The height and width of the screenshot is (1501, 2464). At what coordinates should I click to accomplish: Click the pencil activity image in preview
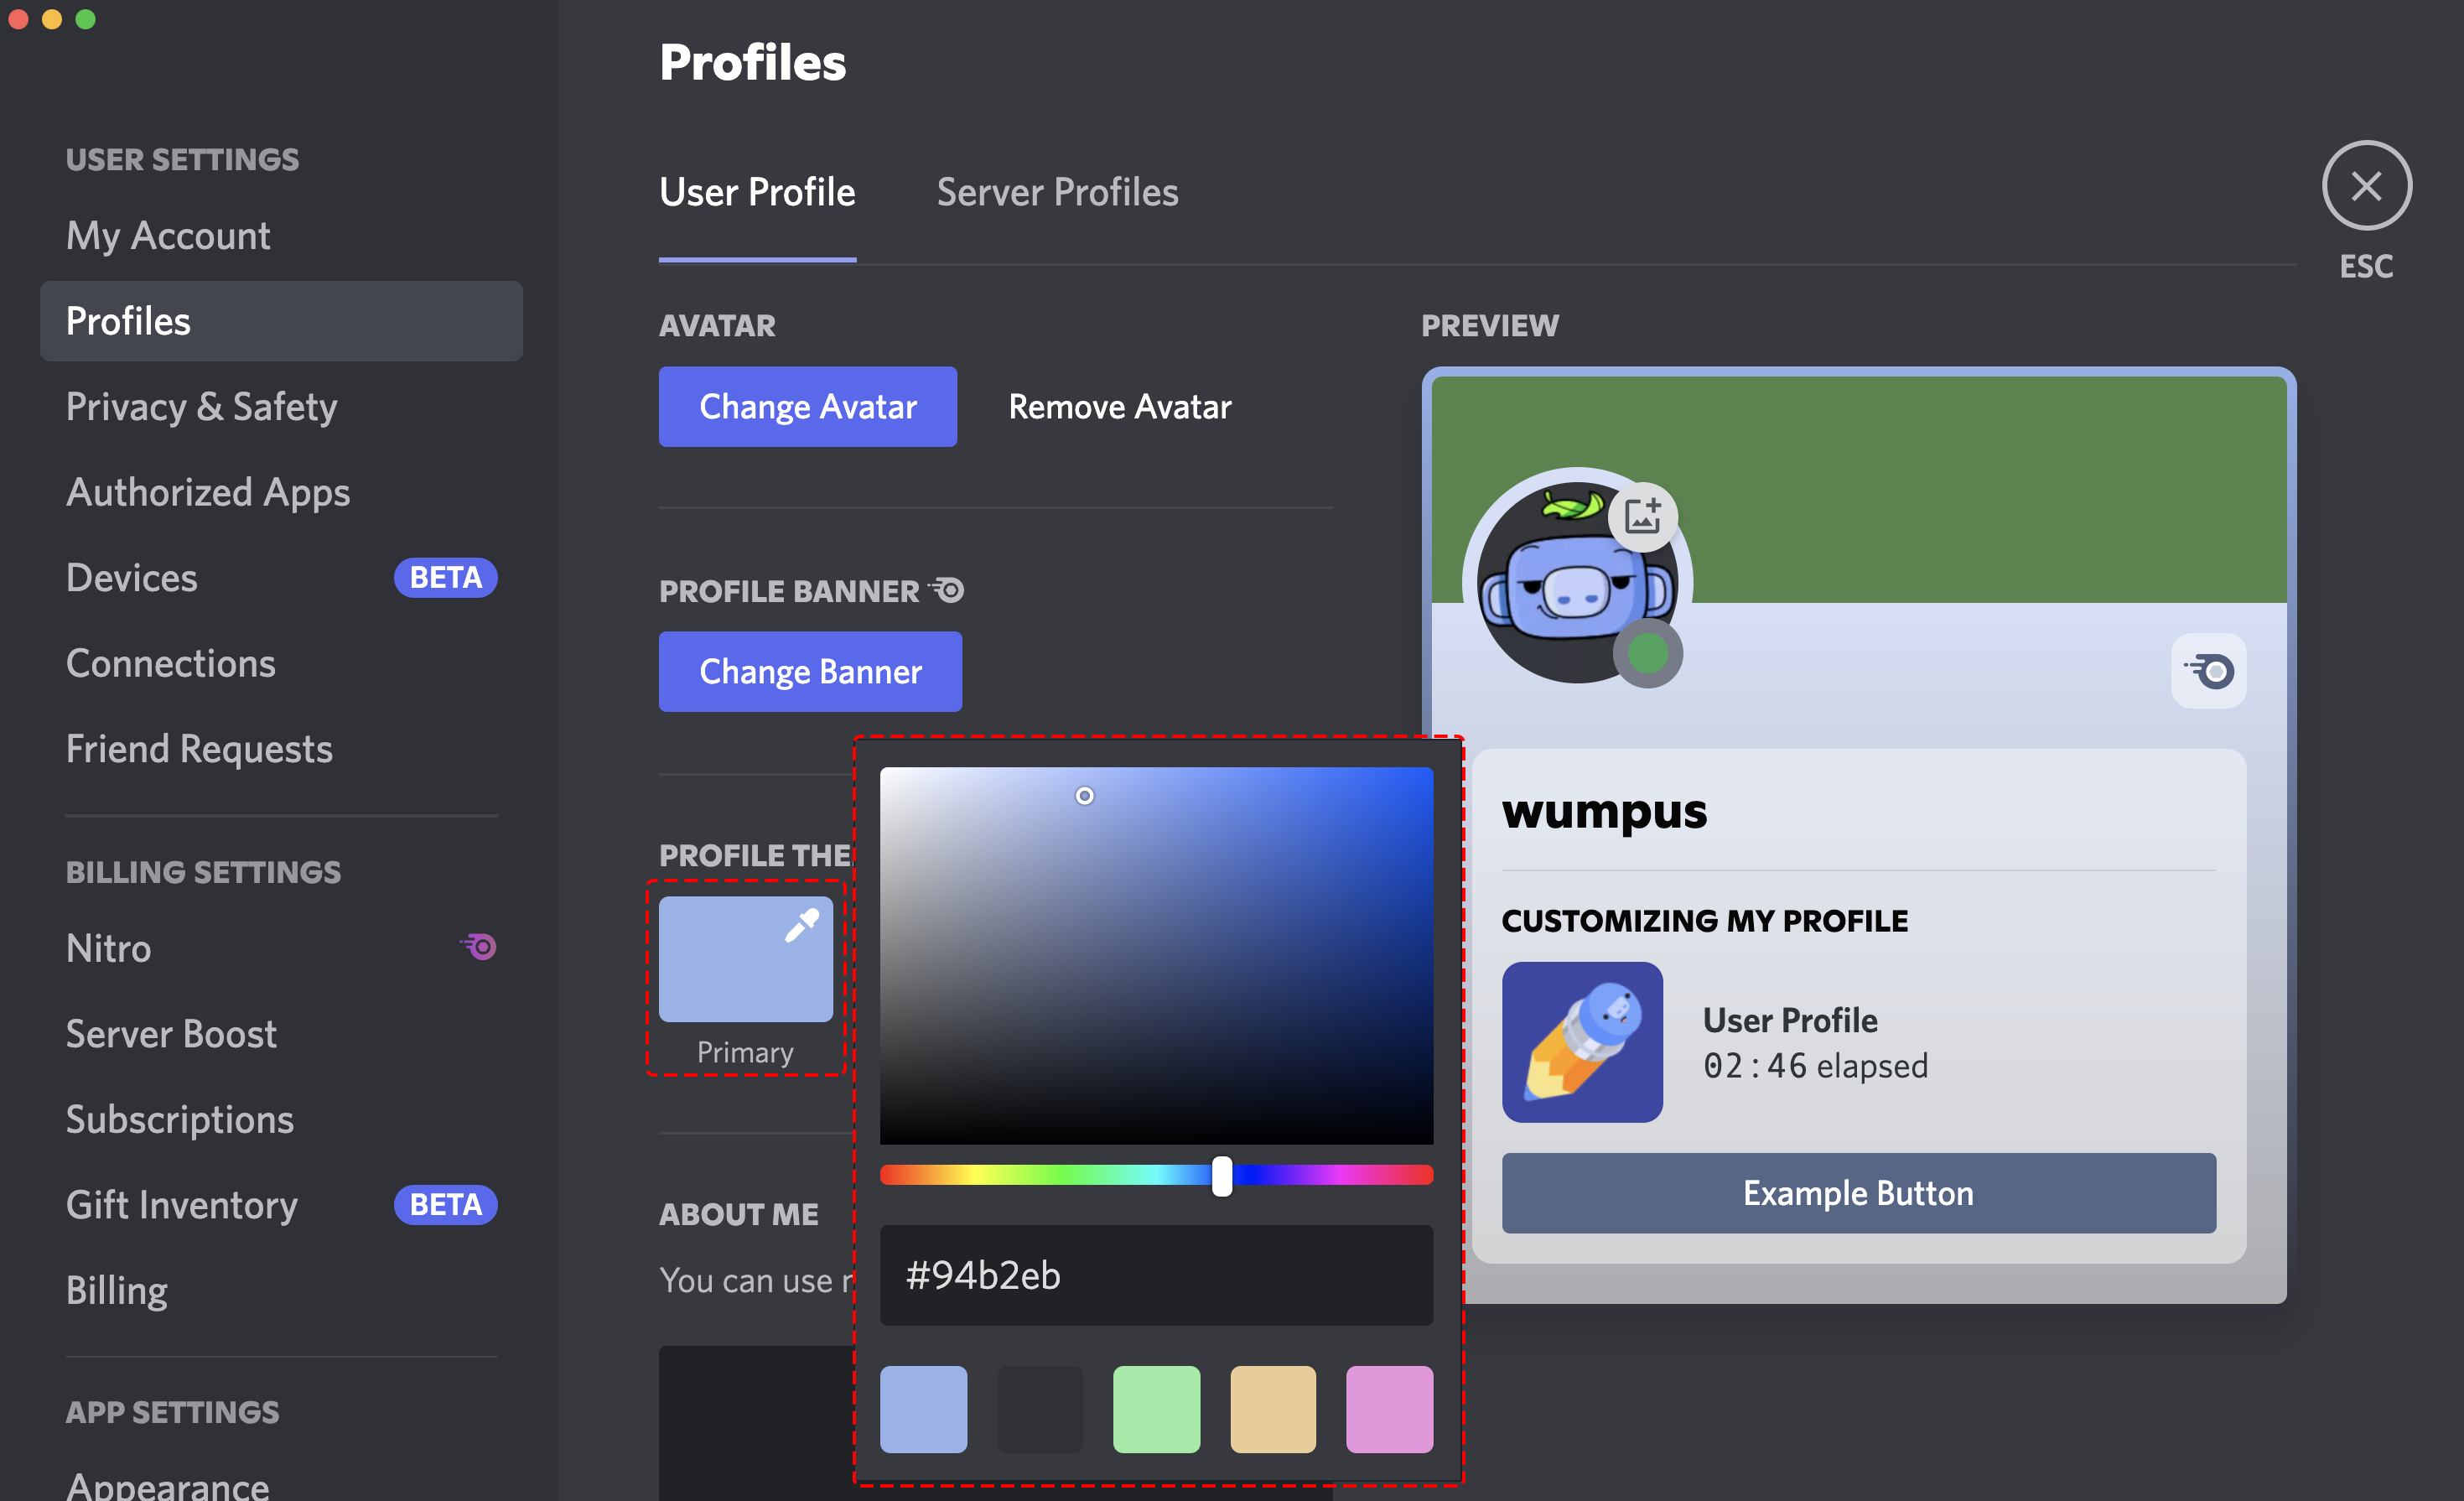coord(1581,1042)
